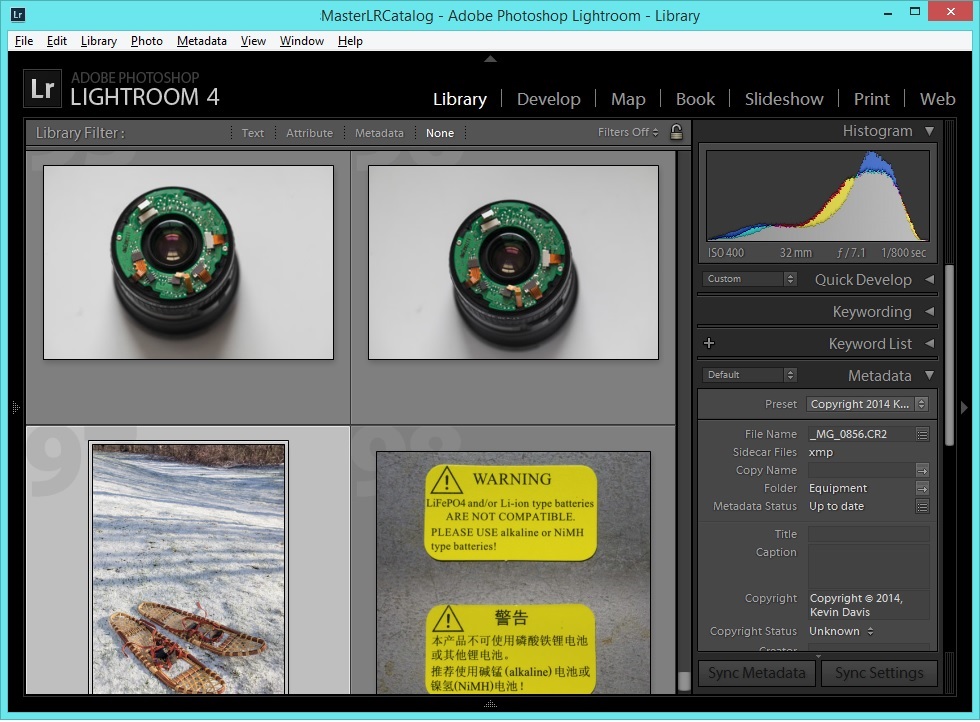Image resolution: width=980 pixels, height=722 pixels.
Task: Click the ISO 400 histogram readout
Action: [x=726, y=253]
